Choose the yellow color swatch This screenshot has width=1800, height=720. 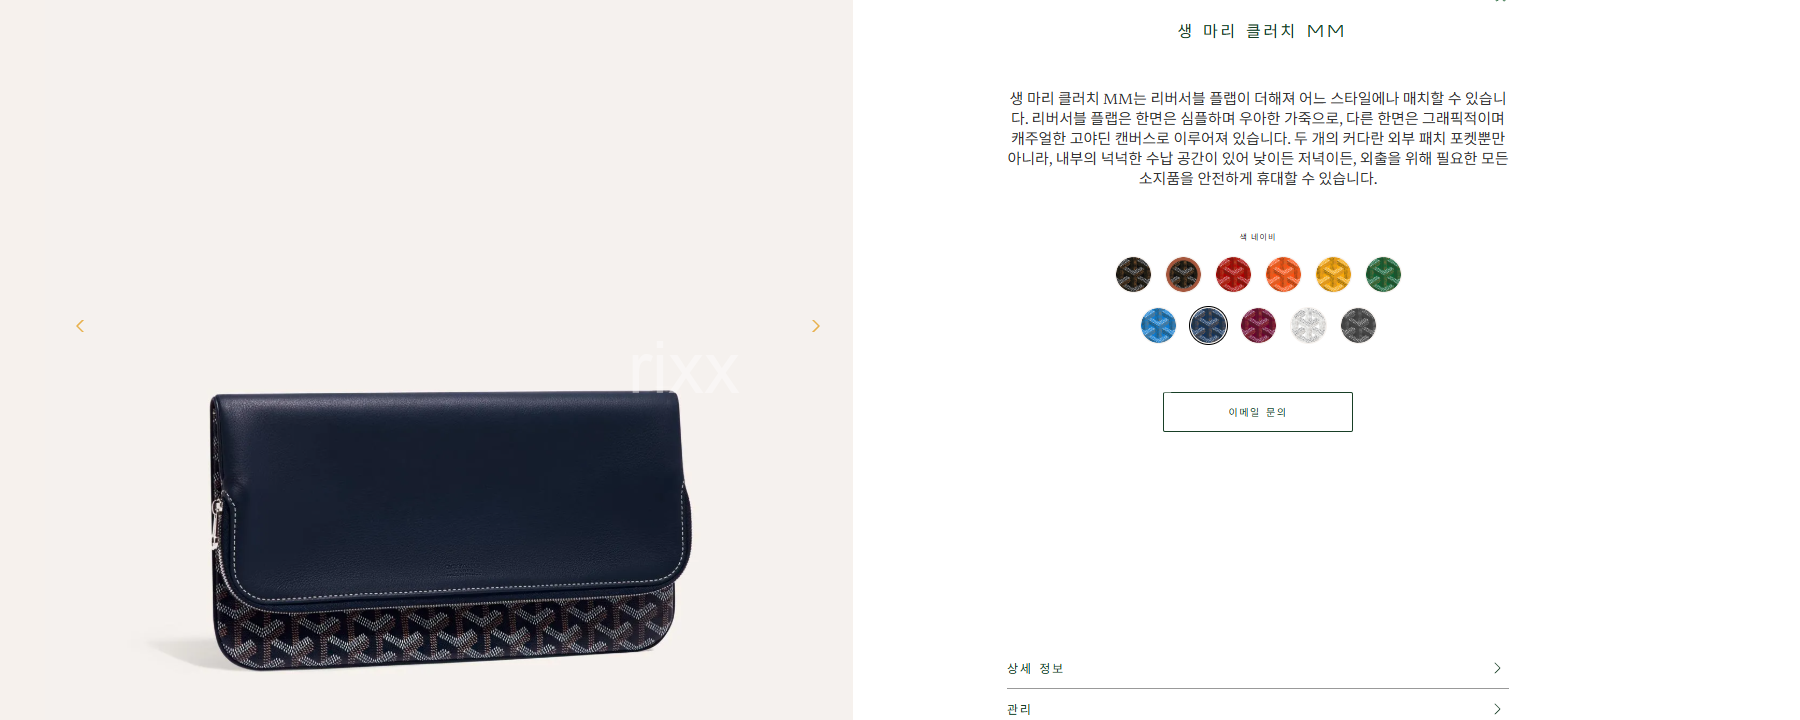tap(1333, 274)
